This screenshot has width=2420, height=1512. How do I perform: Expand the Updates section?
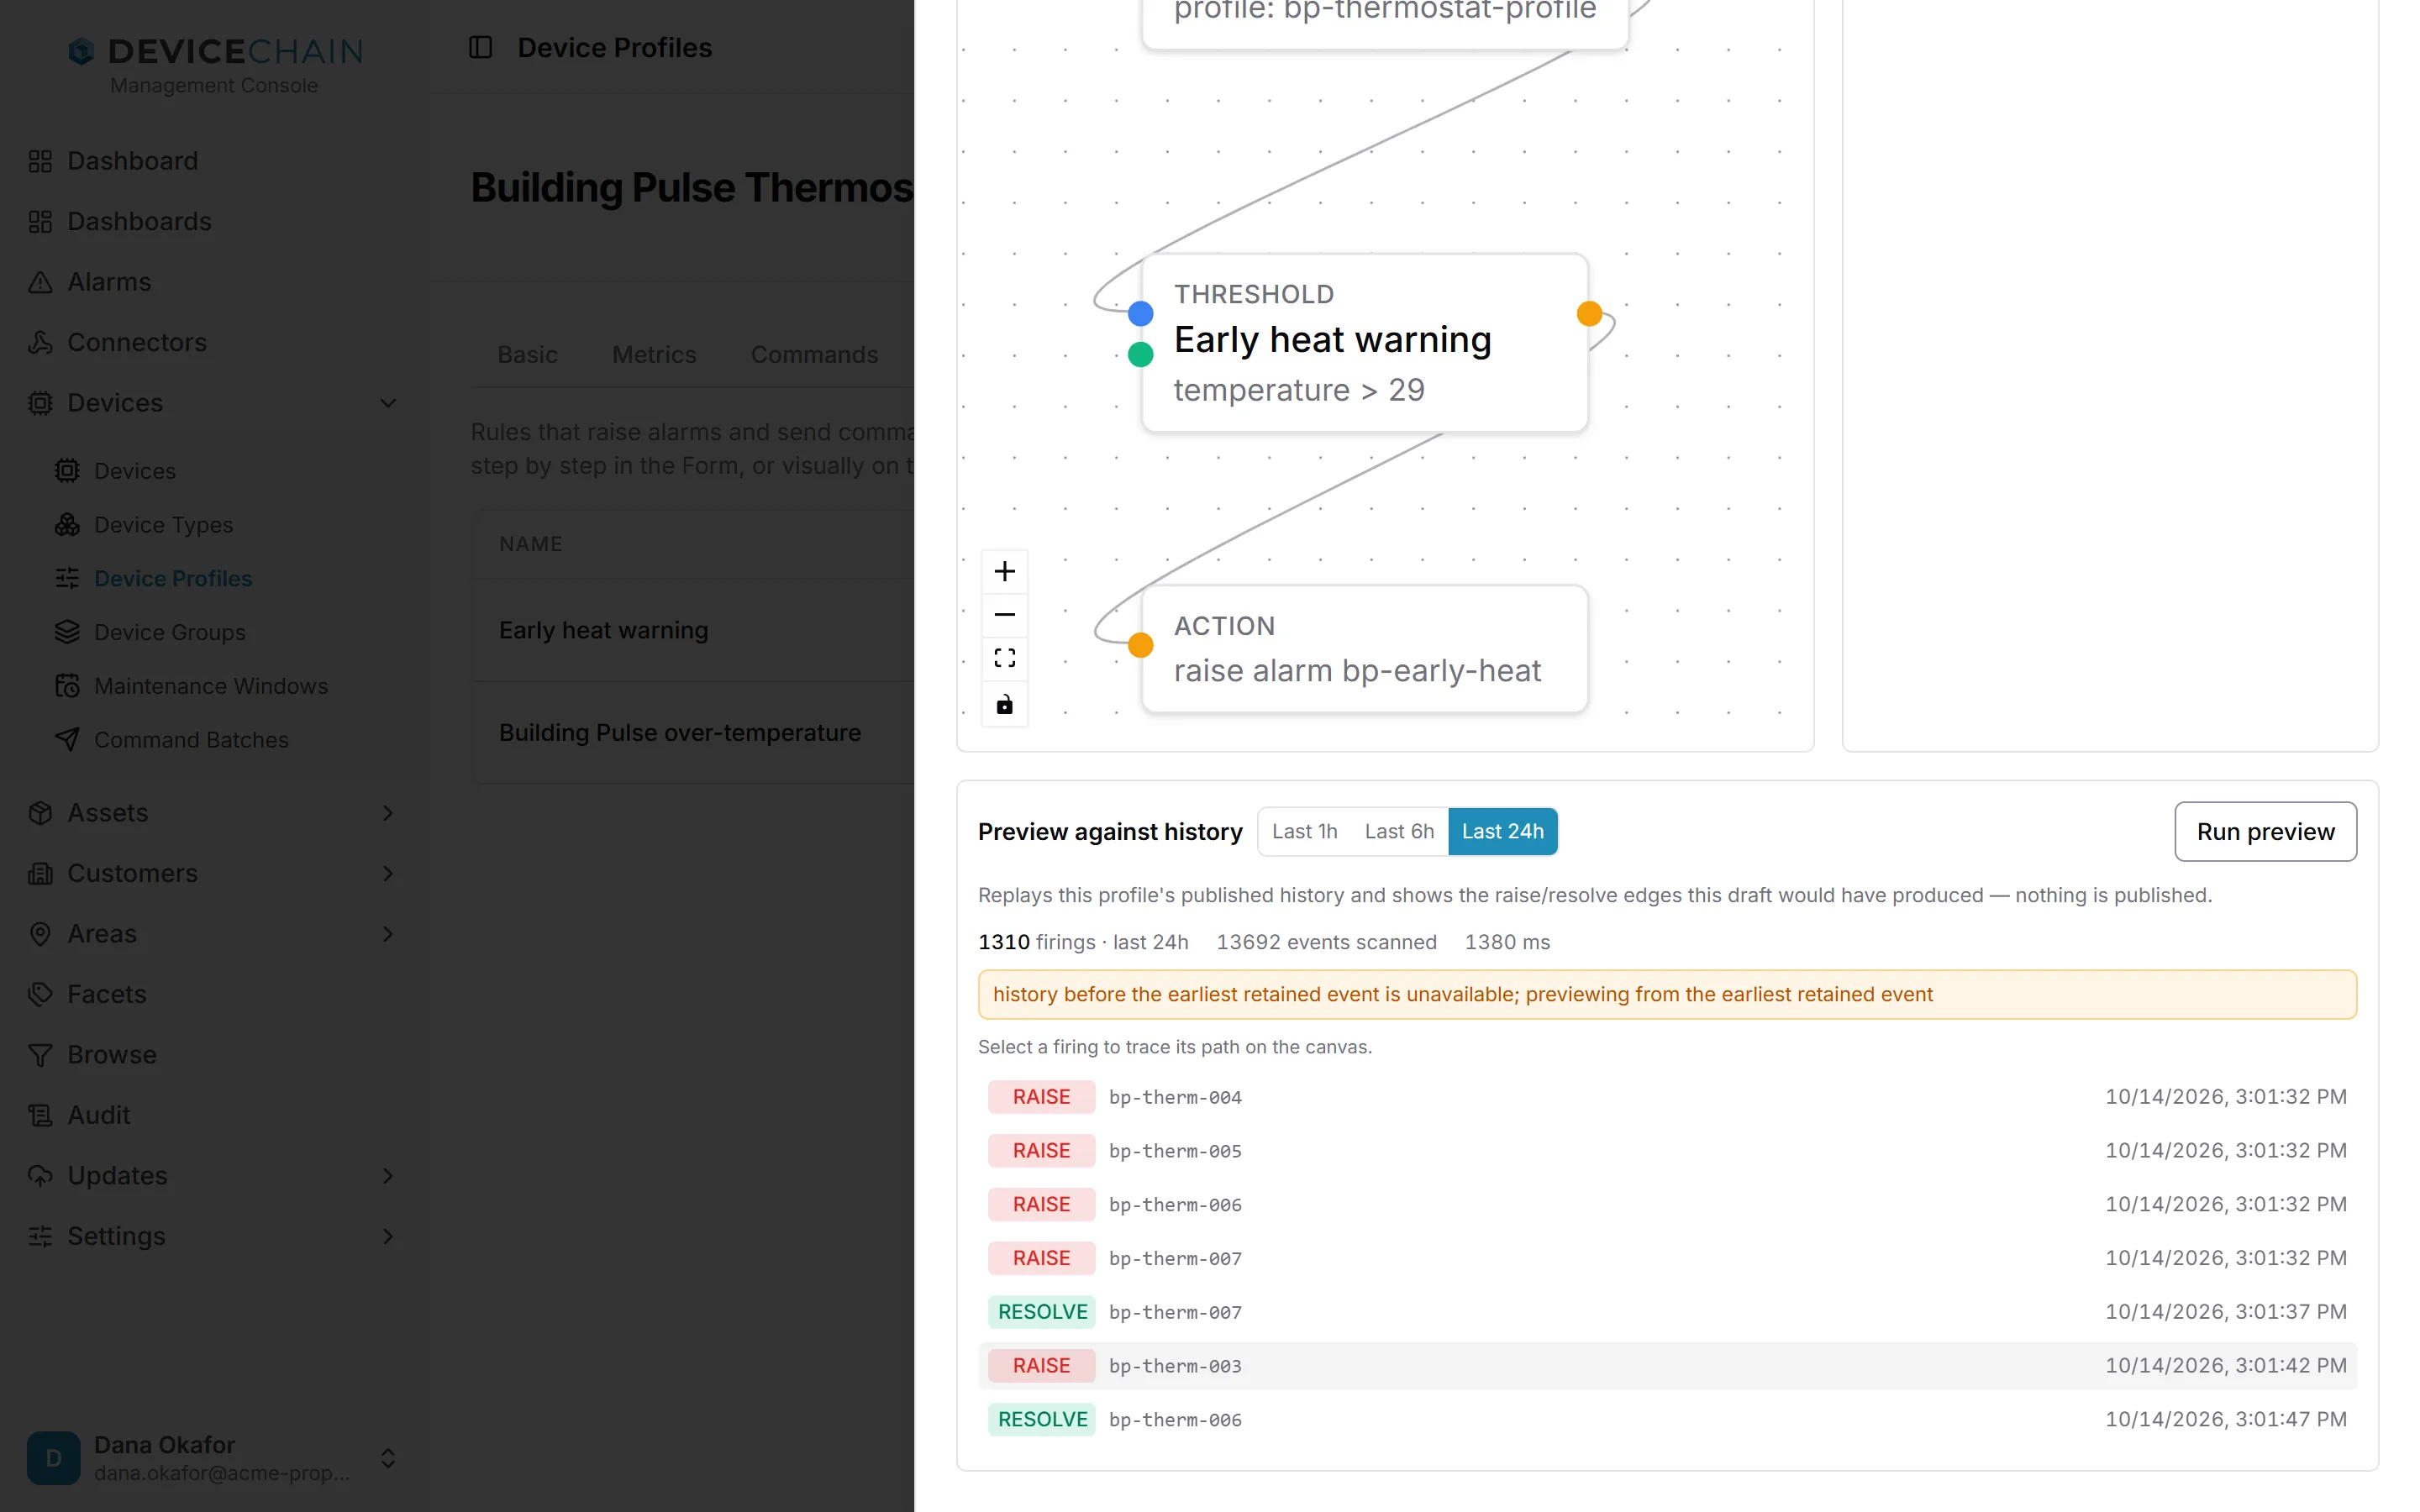coord(388,1176)
